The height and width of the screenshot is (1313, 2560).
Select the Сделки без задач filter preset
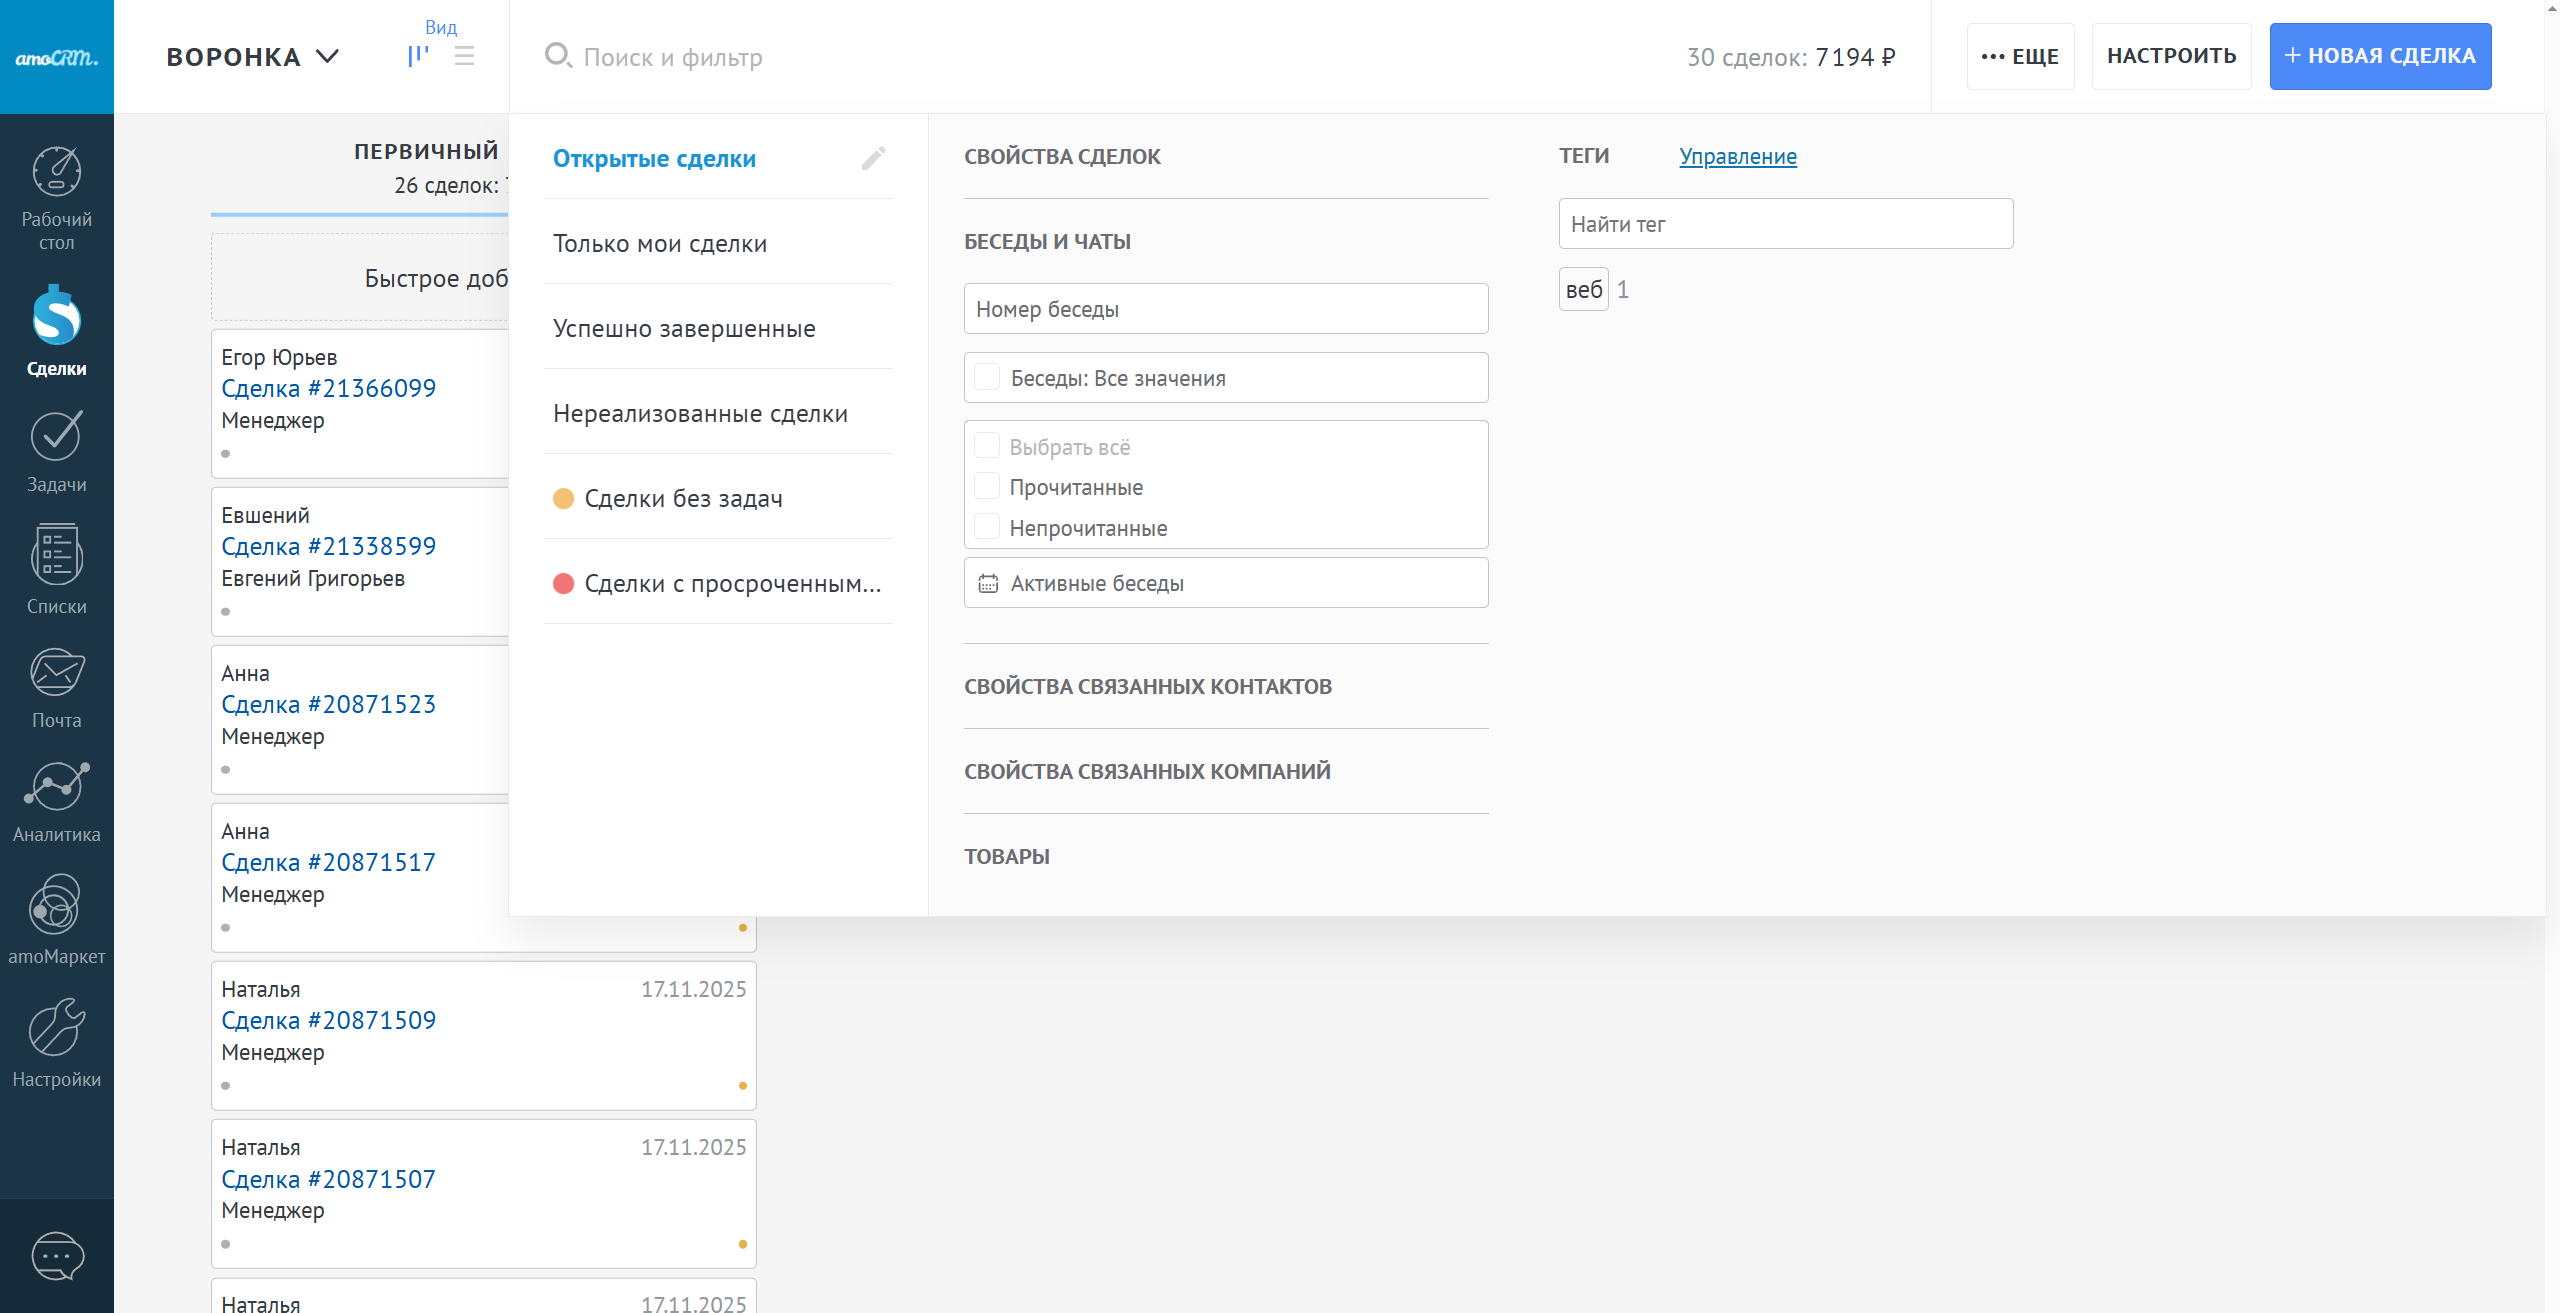pos(683,498)
